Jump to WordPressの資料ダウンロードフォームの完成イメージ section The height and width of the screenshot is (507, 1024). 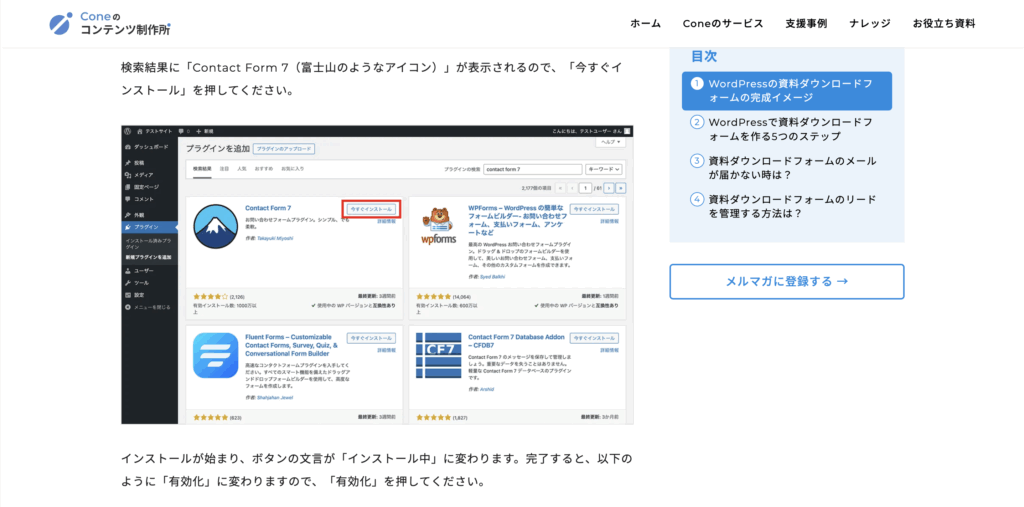click(787, 91)
